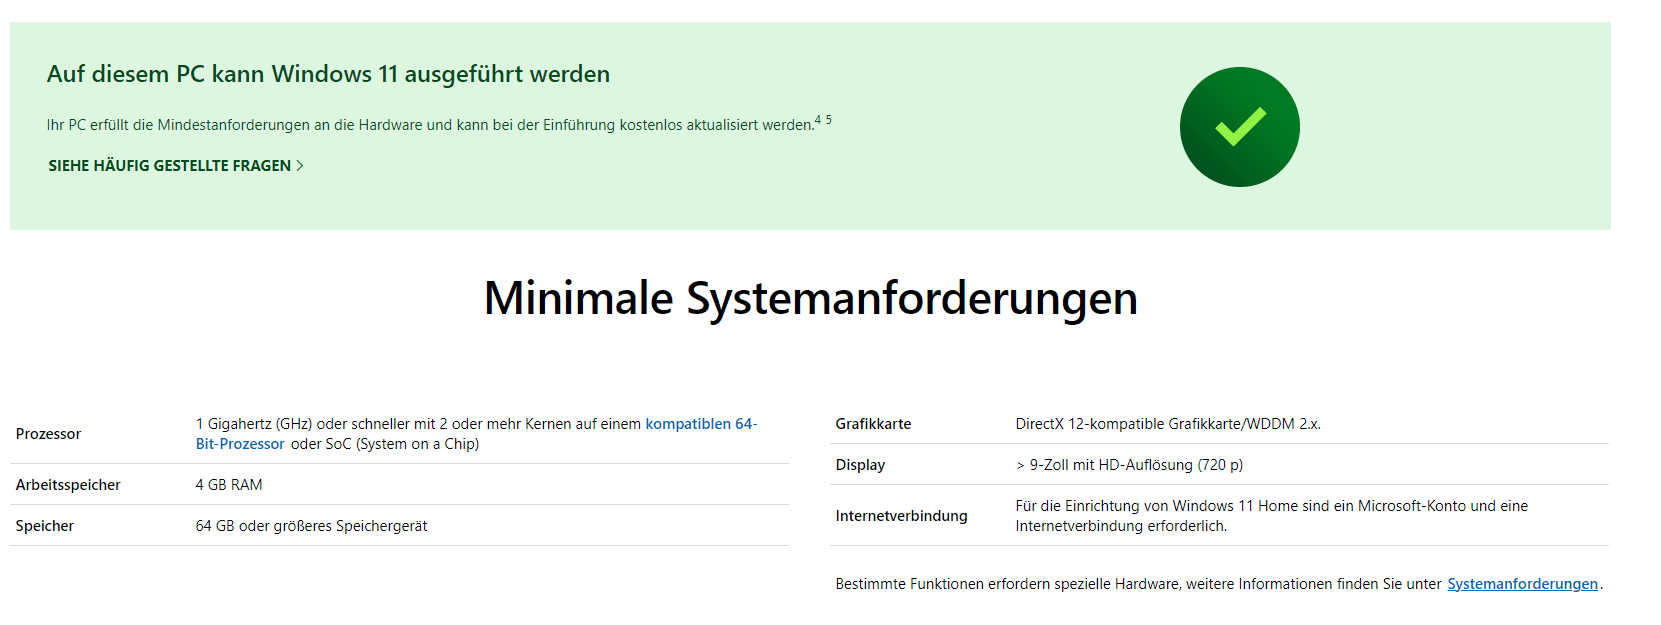Click the 'Für die Einrichtung von Windows 11 Home' text
The image size is (1661, 625).
1272,516
